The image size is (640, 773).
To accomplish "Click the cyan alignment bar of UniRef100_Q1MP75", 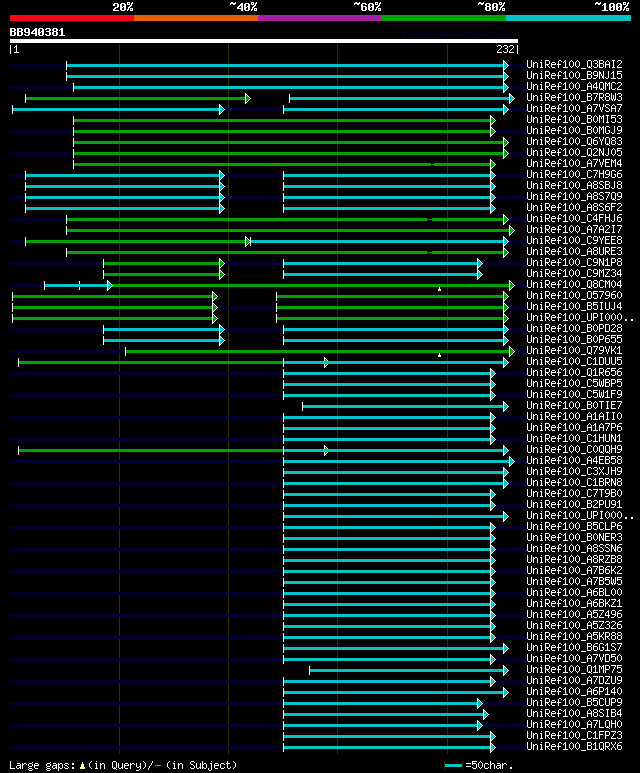I will pyautogui.click(x=407, y=670).
